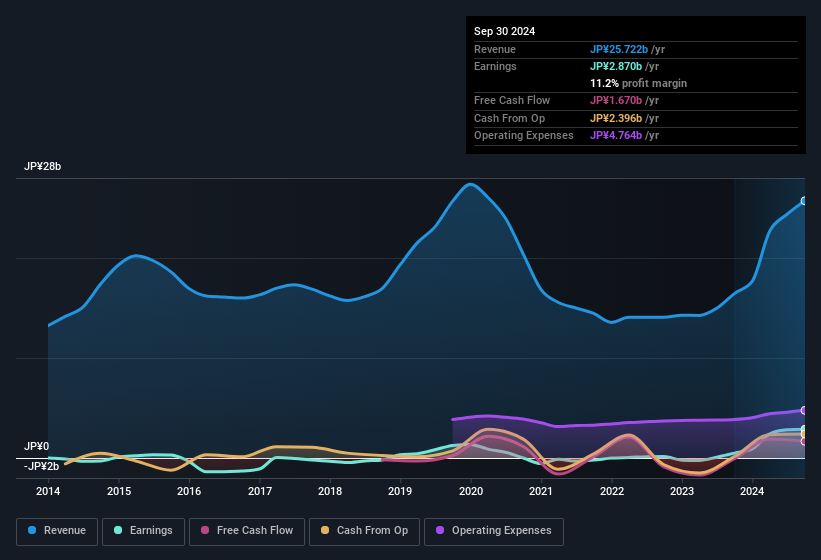Click the JP¥28b y-axis label
The image size is (821, 560).
tap(42, 166)
